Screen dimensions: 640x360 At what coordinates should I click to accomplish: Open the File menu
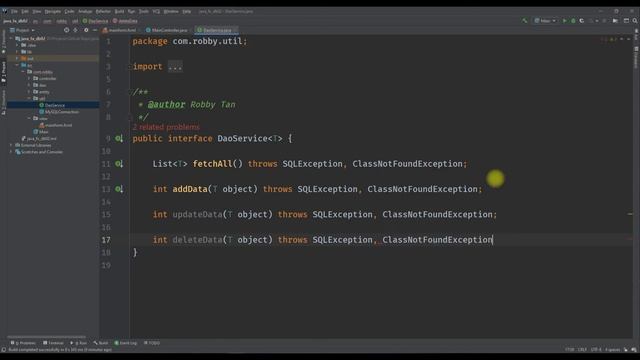(14, 11)
